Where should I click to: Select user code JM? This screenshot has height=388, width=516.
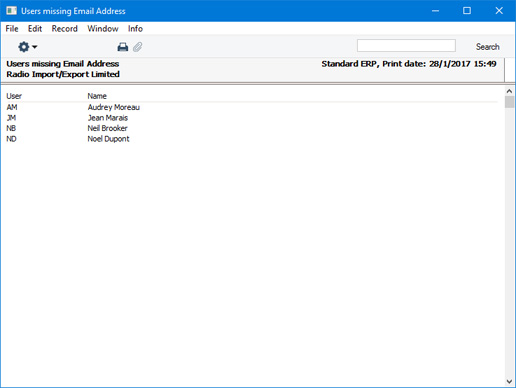coord(11,118)
